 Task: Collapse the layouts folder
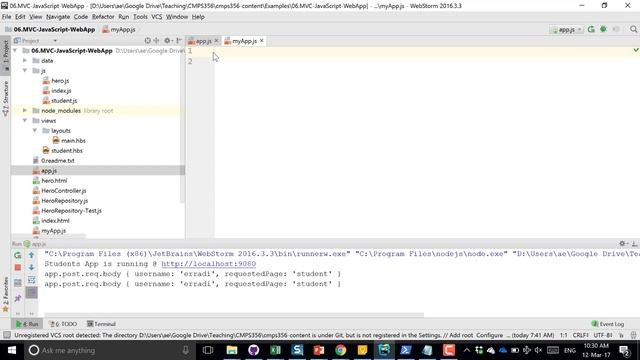(35, 131)
